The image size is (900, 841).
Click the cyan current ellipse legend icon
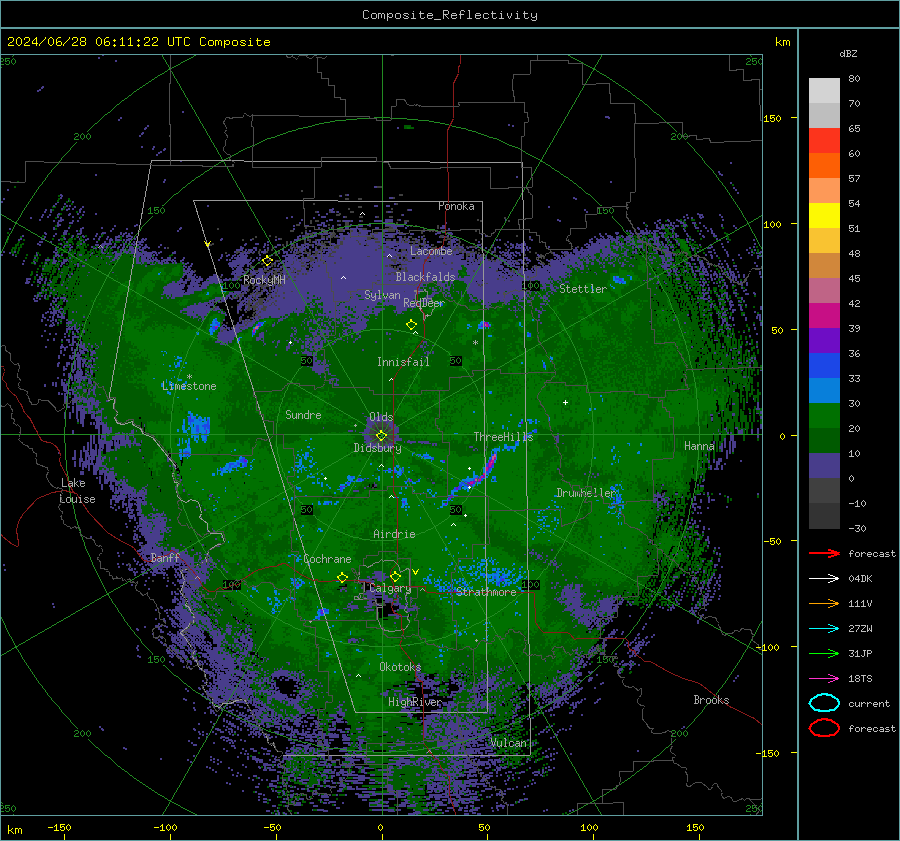pyautogui.click(x=824, y=703)
